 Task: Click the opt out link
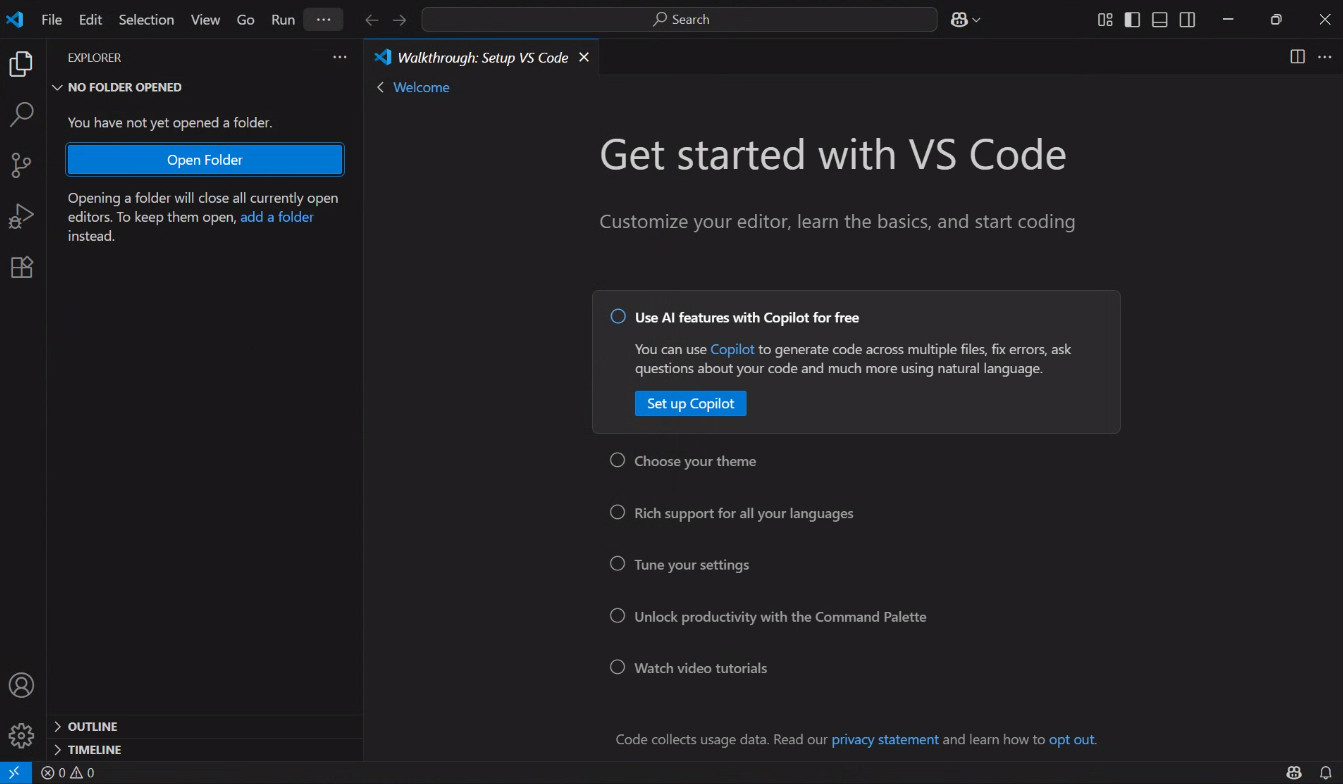[1072, 739]
